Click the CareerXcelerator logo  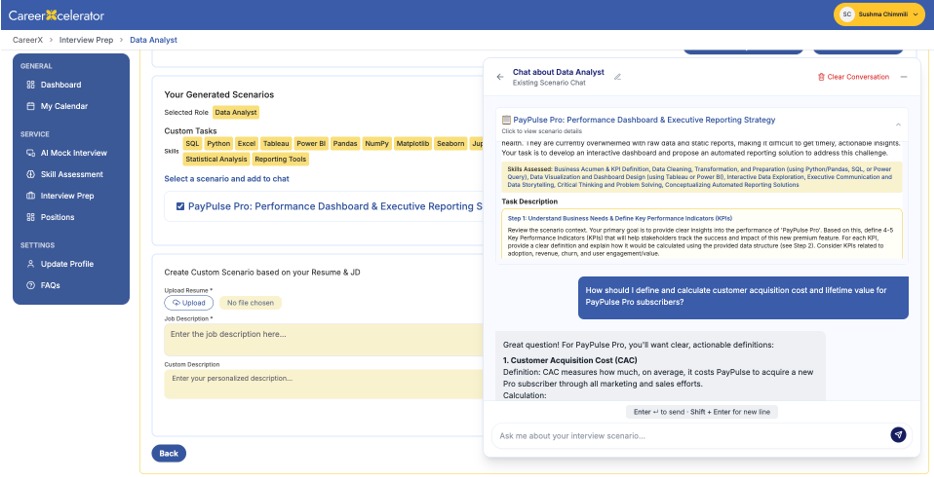[x=56, y=15]
